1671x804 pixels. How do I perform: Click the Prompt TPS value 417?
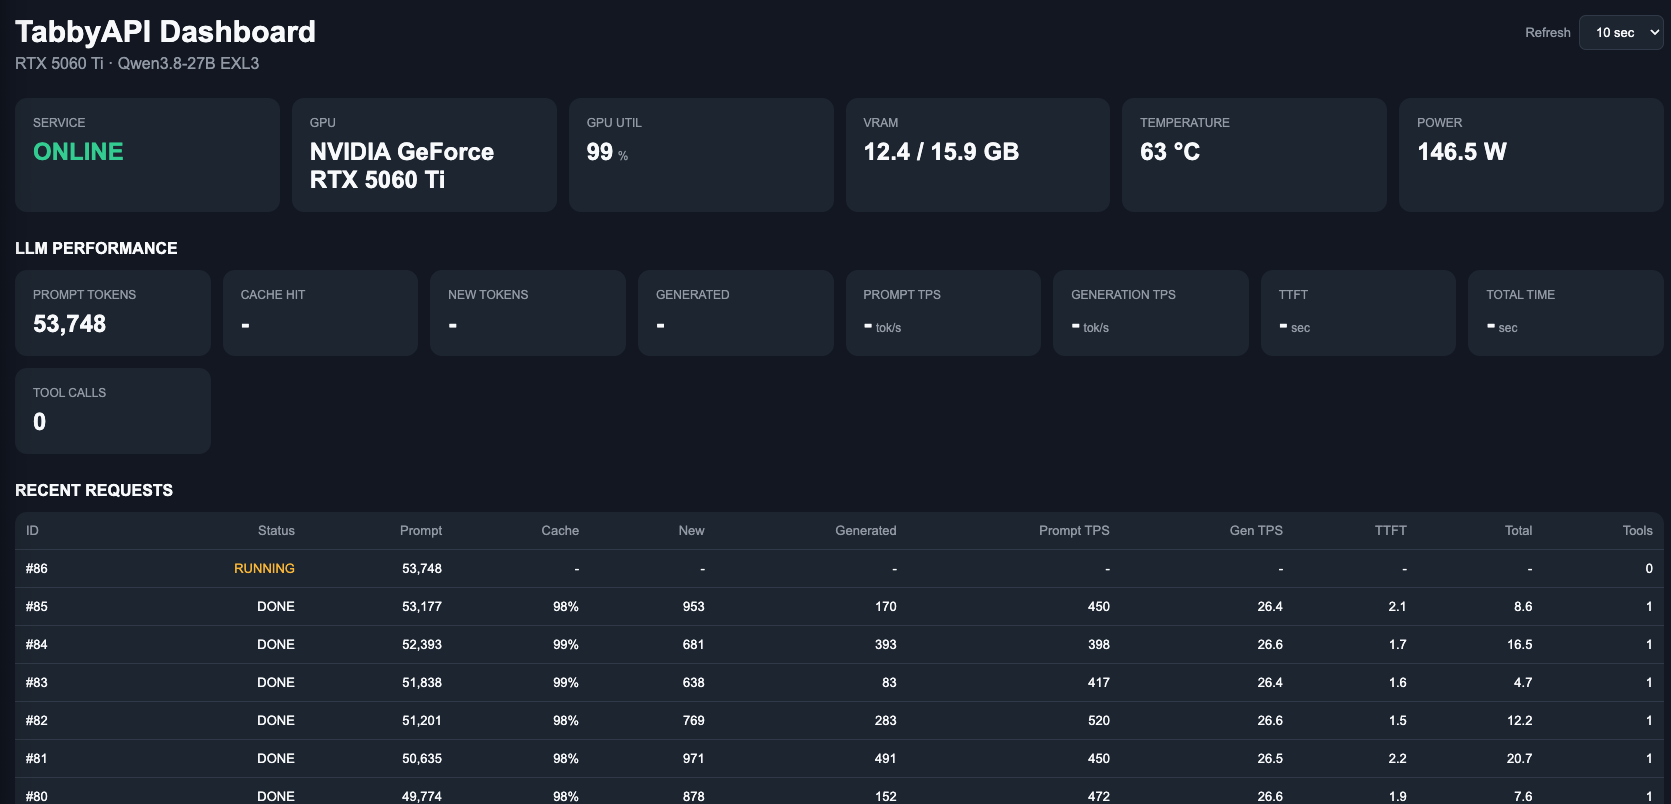(1099, 683)
